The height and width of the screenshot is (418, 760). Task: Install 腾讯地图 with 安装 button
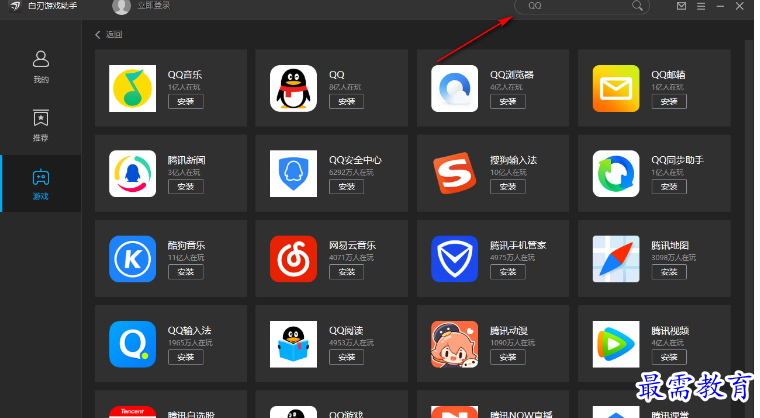(x=669, y=272)
